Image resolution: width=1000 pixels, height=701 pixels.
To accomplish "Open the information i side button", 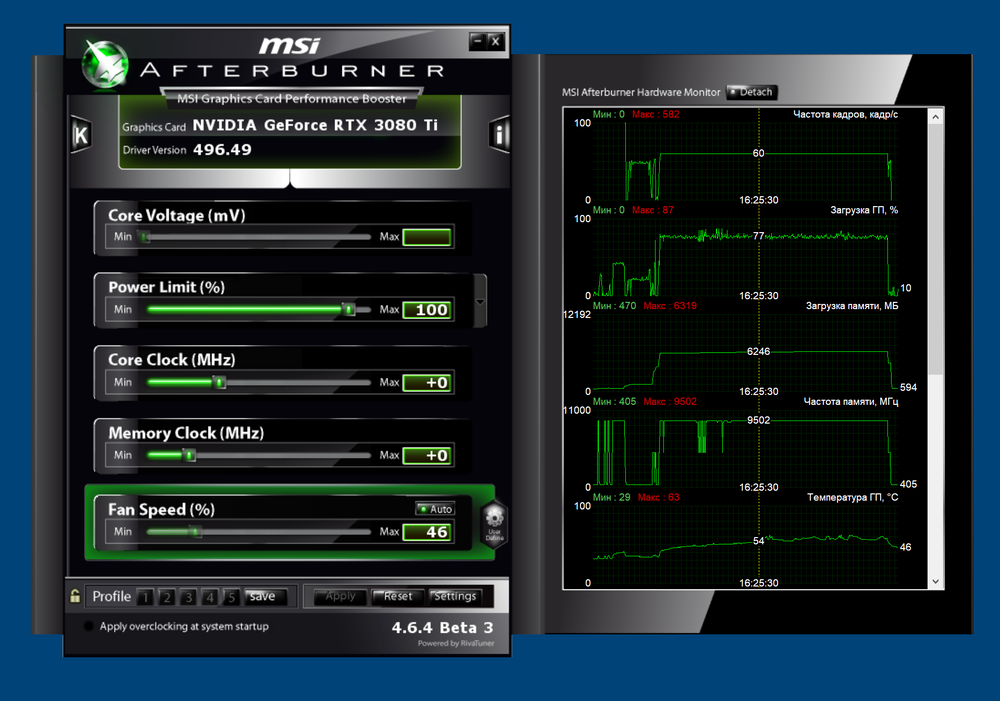I will pyautogui.click(x=499, y=135).
